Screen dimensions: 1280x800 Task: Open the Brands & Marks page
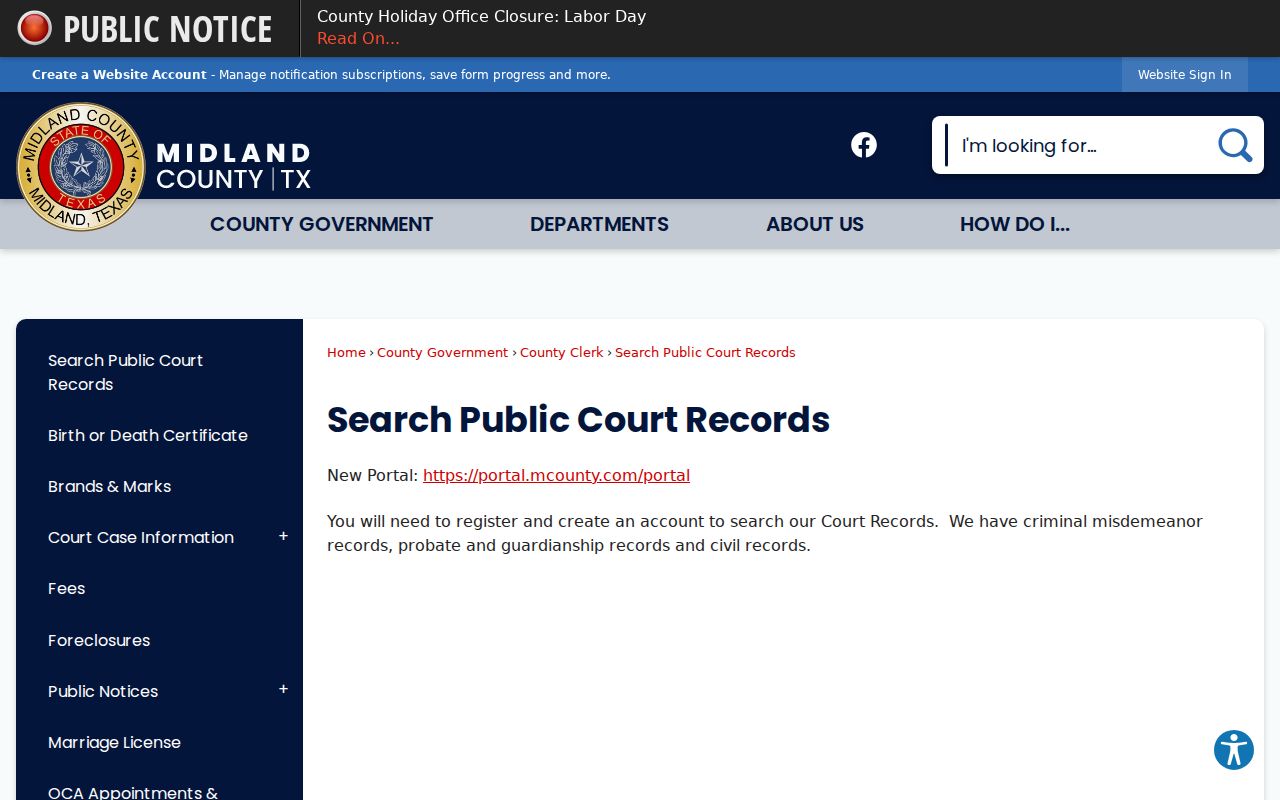(x=110, y=486)
